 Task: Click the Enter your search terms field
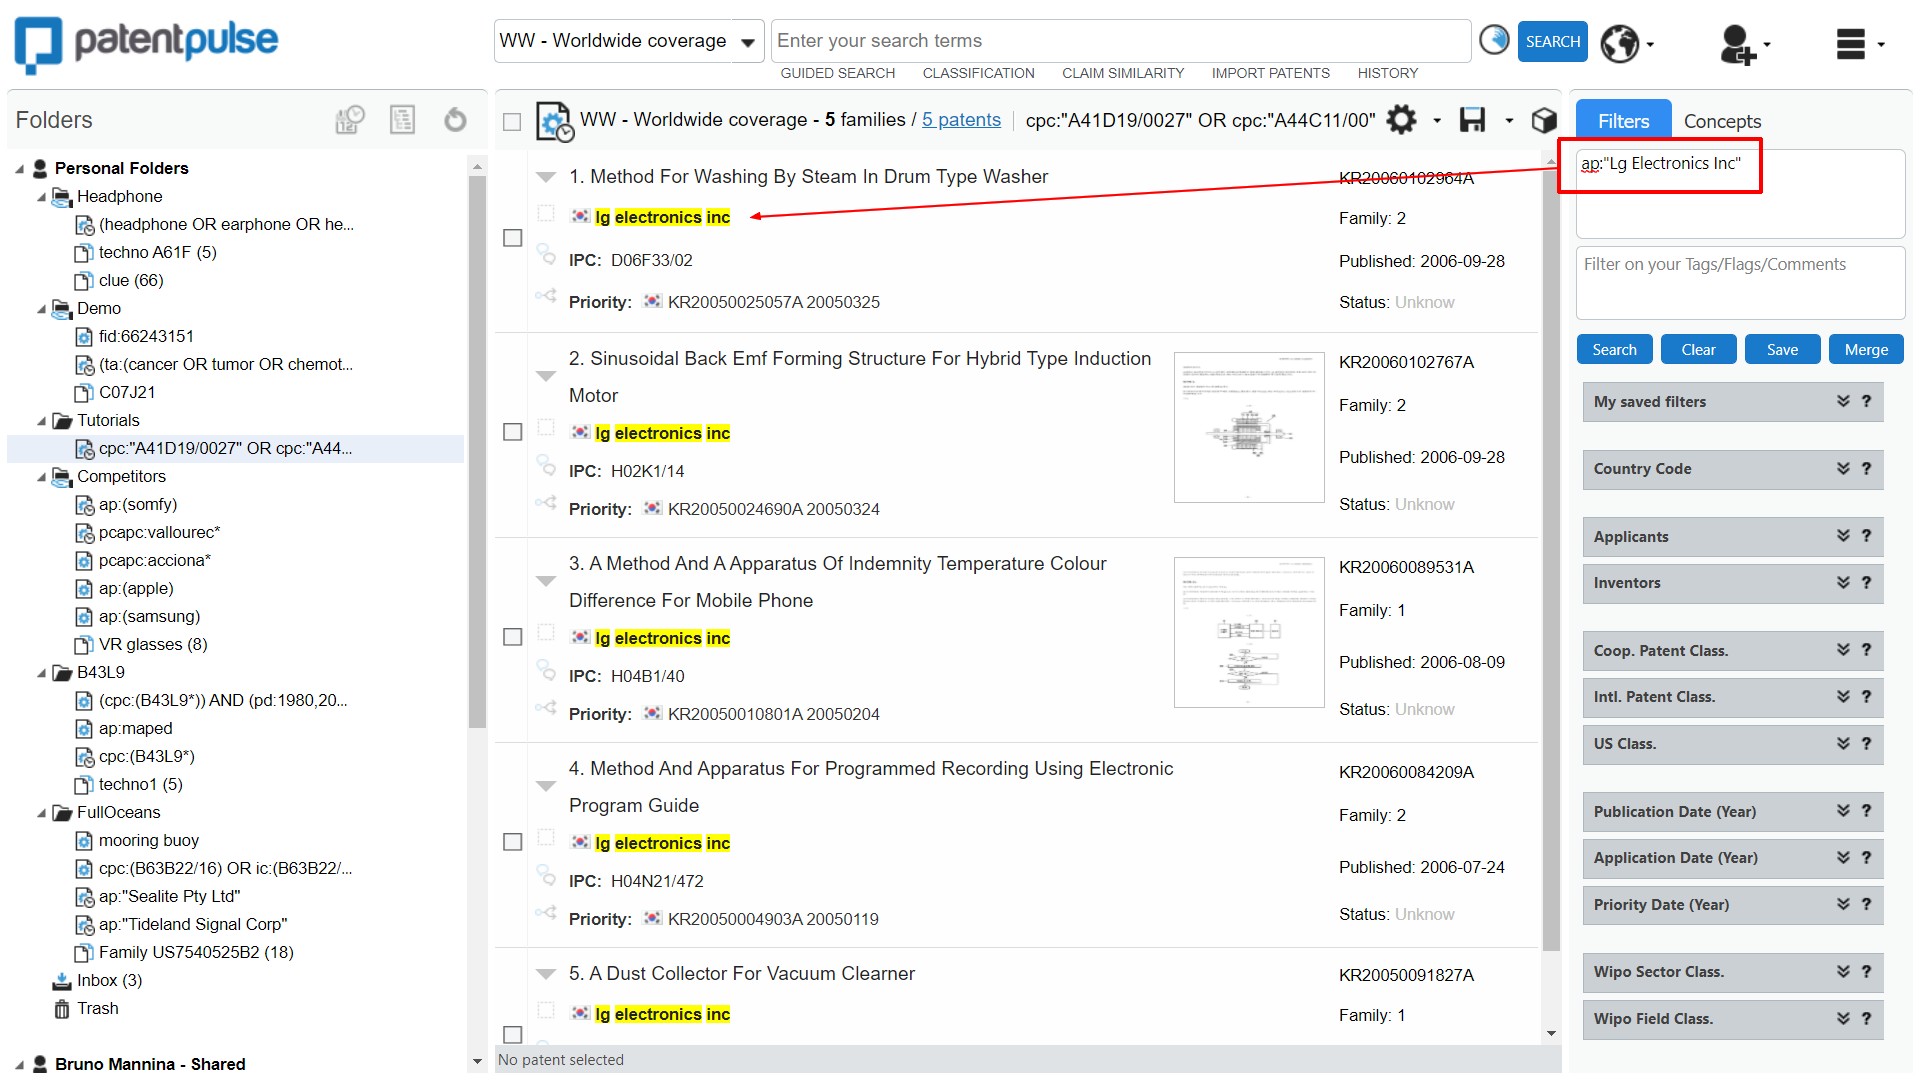[1120, 41]
